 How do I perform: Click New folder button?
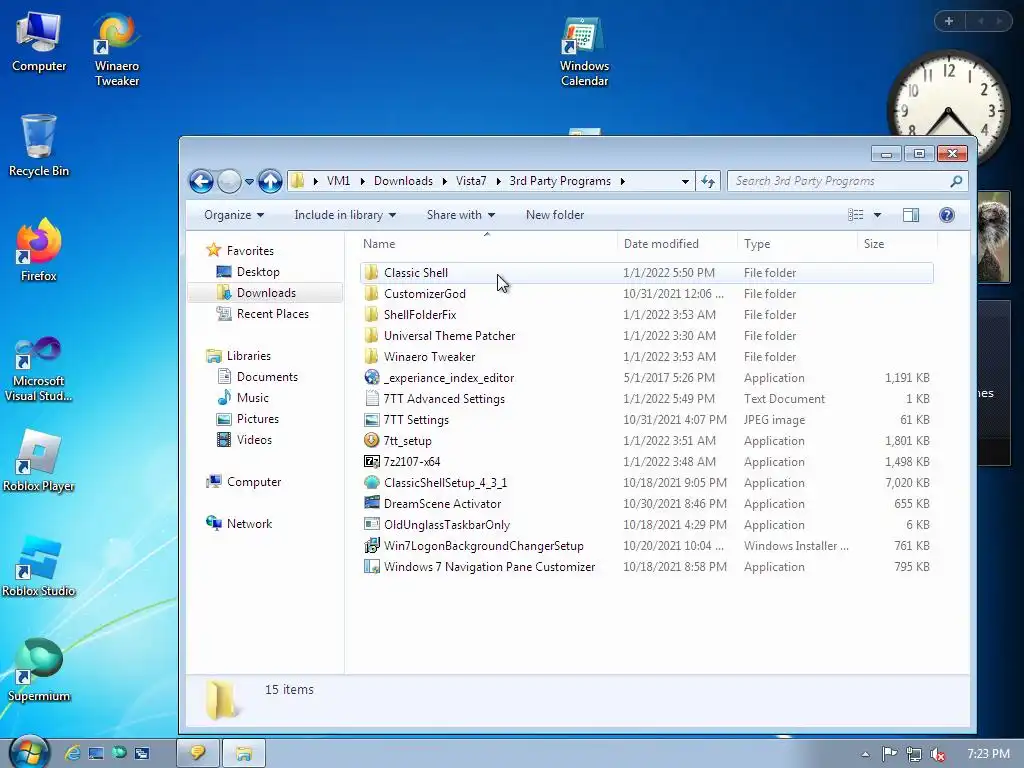tap(554, 215)
